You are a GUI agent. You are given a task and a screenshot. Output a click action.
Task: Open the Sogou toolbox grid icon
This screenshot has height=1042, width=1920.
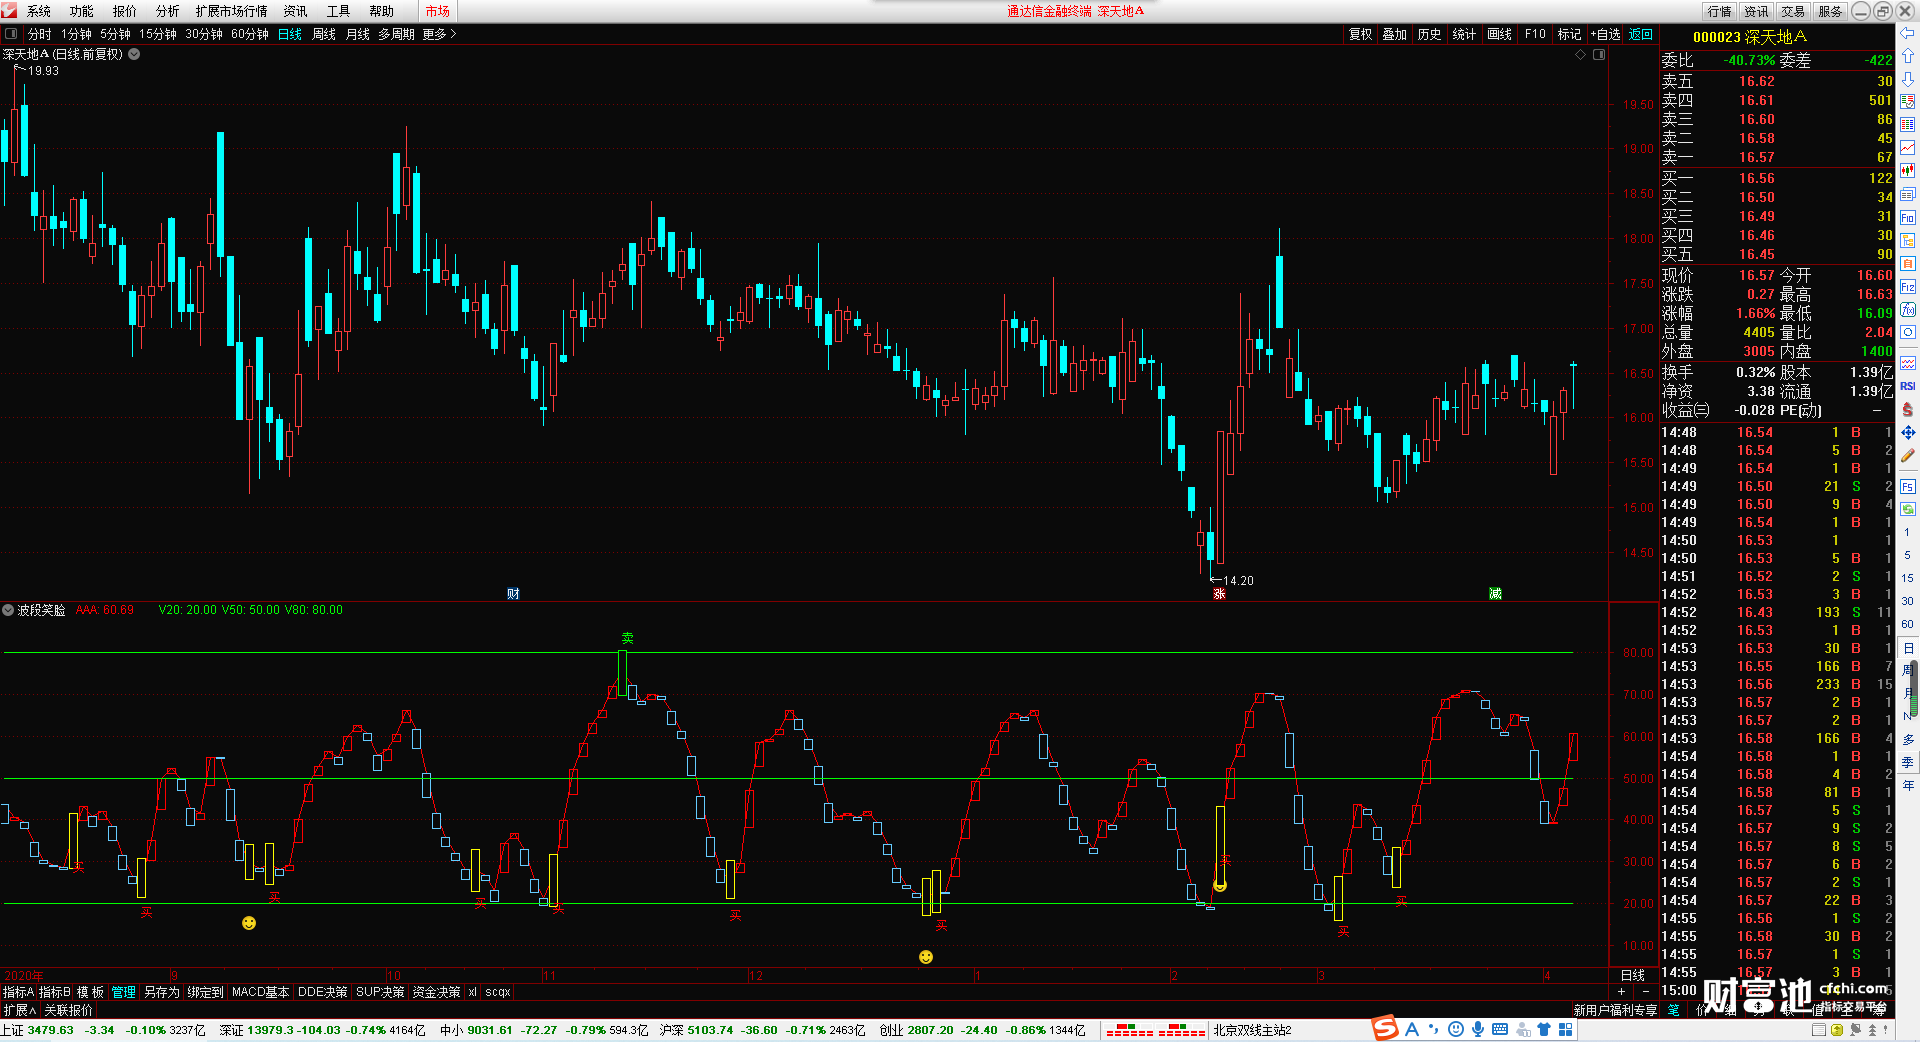tap(1566, 1029)
